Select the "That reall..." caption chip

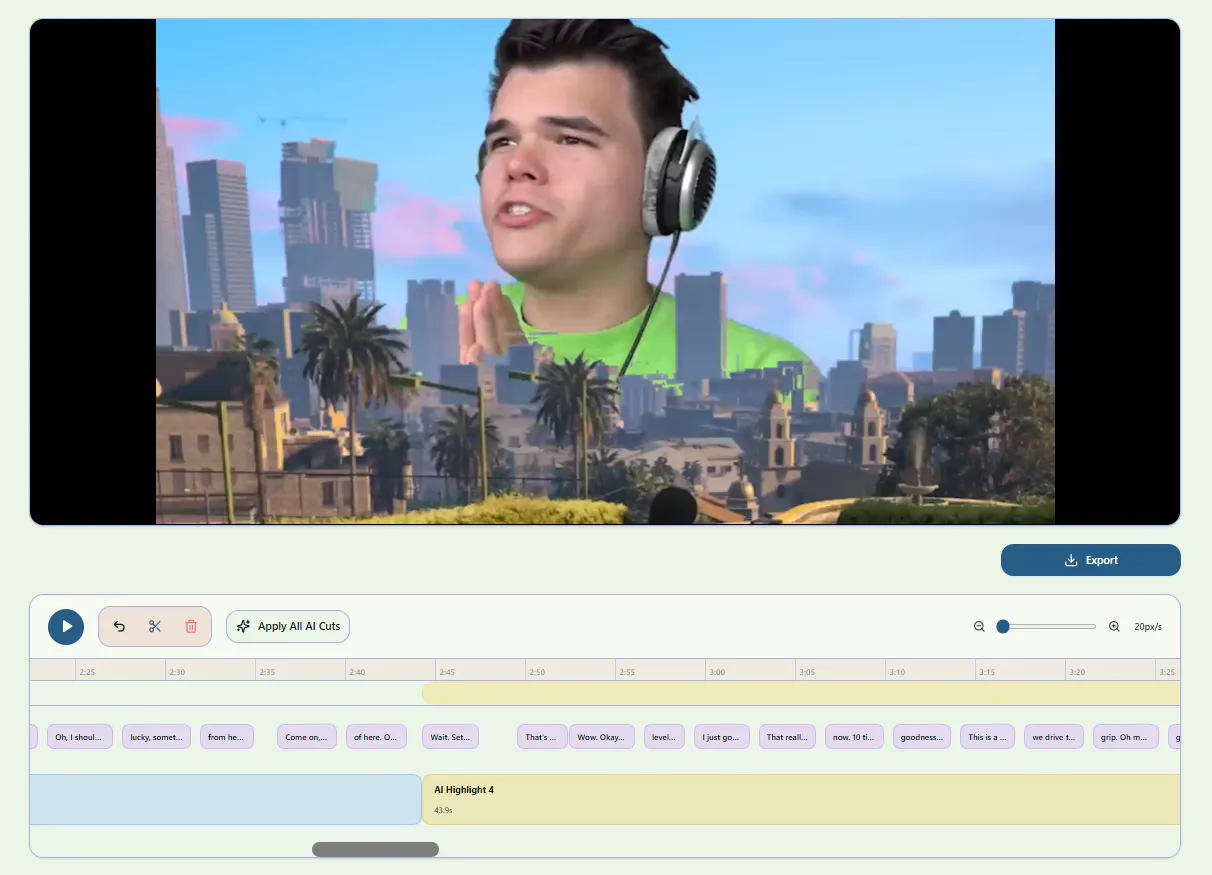[787, 737]
